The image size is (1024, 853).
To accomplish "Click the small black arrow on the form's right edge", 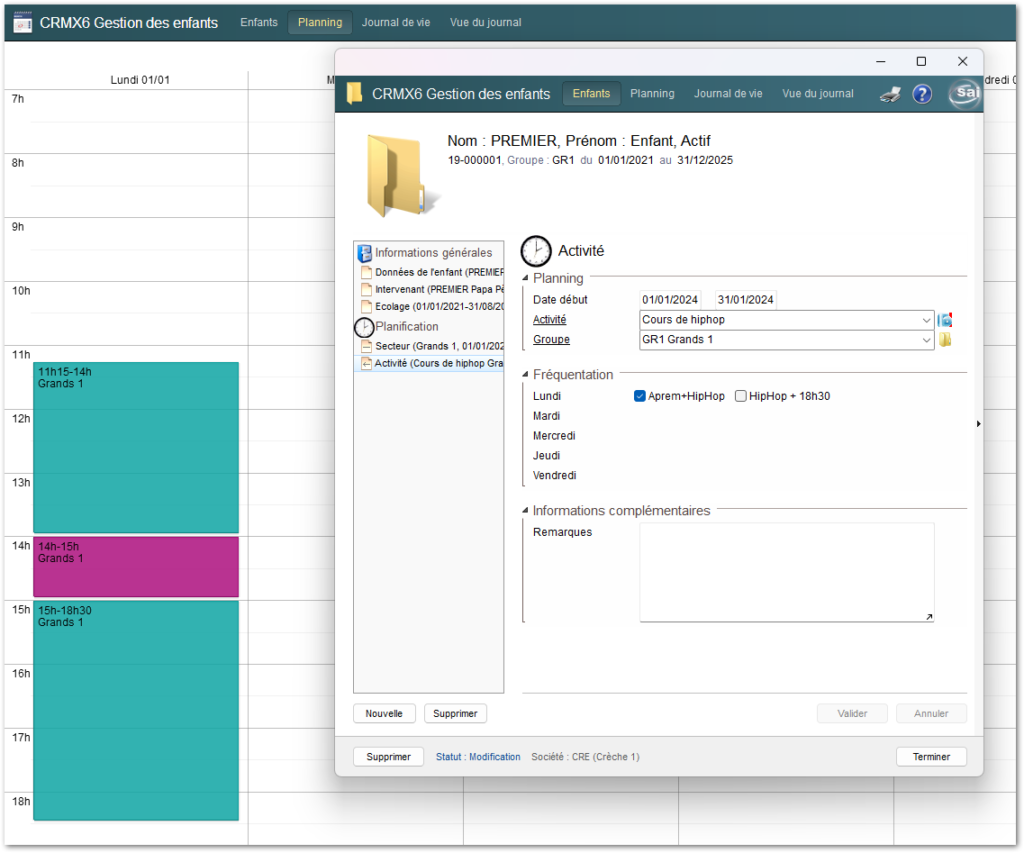I will click(978, 424).
